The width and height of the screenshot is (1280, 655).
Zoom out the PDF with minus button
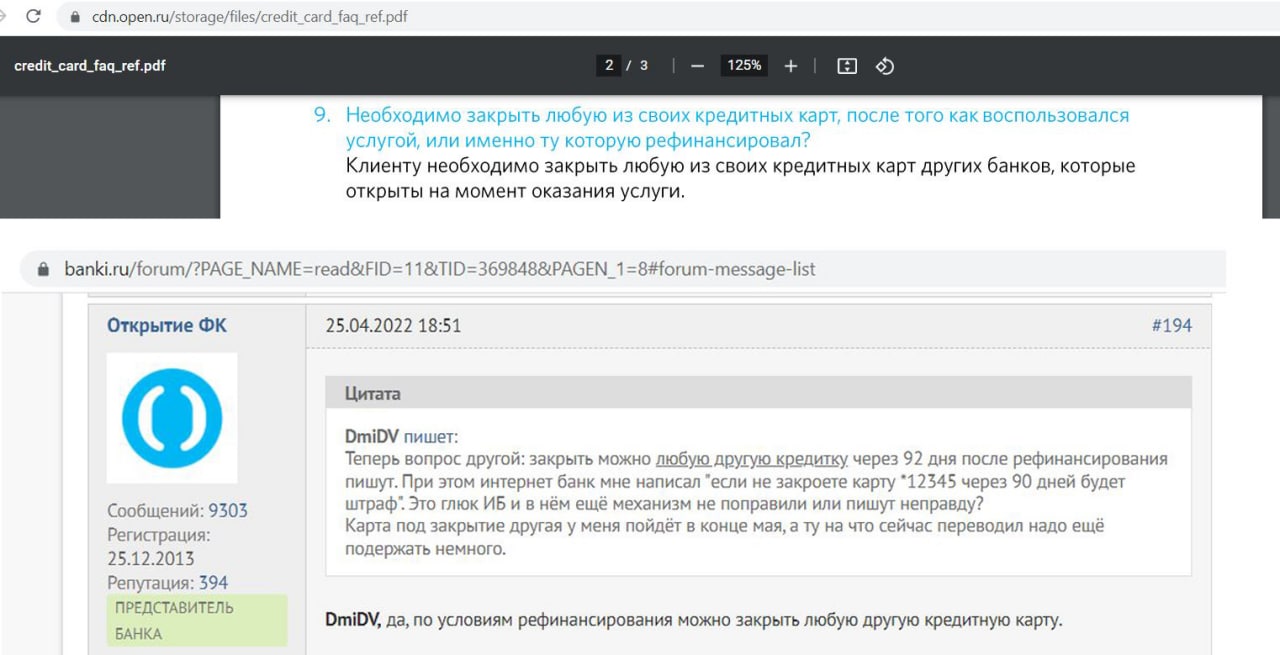(x=698, y=66)
